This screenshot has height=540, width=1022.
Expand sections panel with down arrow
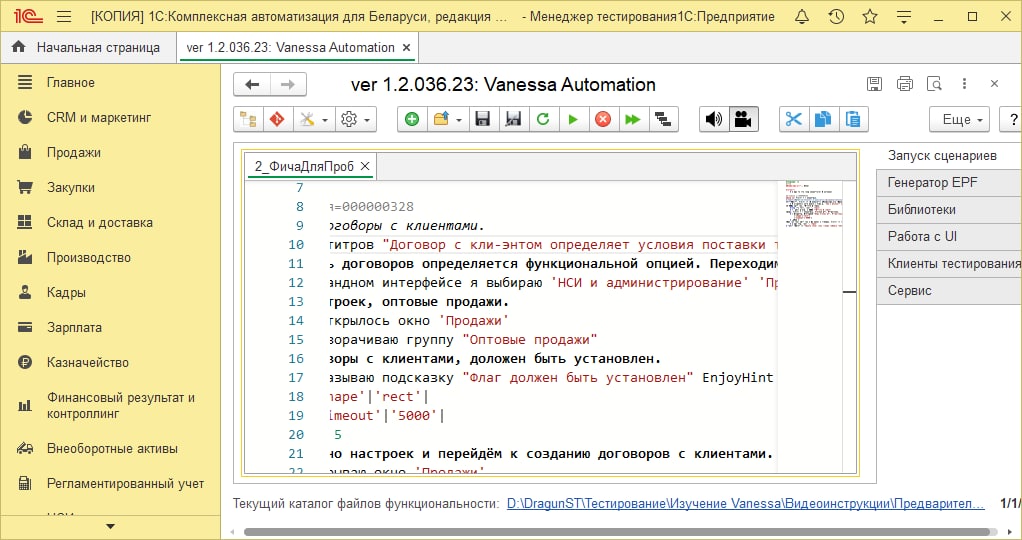coord(110,526)
